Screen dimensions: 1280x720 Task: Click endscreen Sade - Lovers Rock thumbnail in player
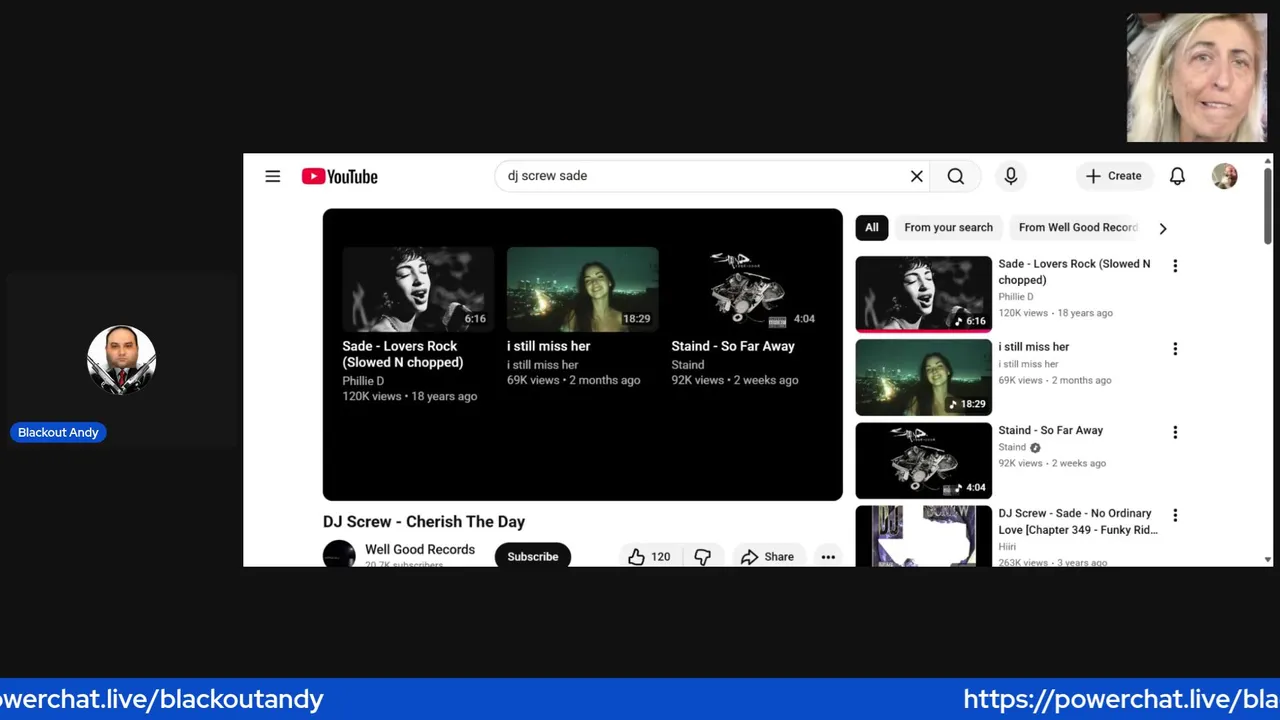[x=418, y=289]
